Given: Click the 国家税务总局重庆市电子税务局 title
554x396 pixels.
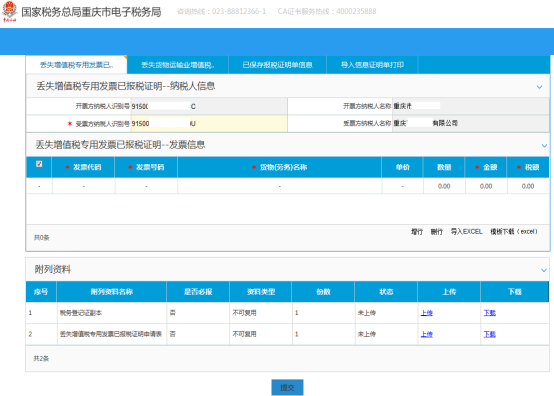Looking at the screenshot, I should coord(91,12).
